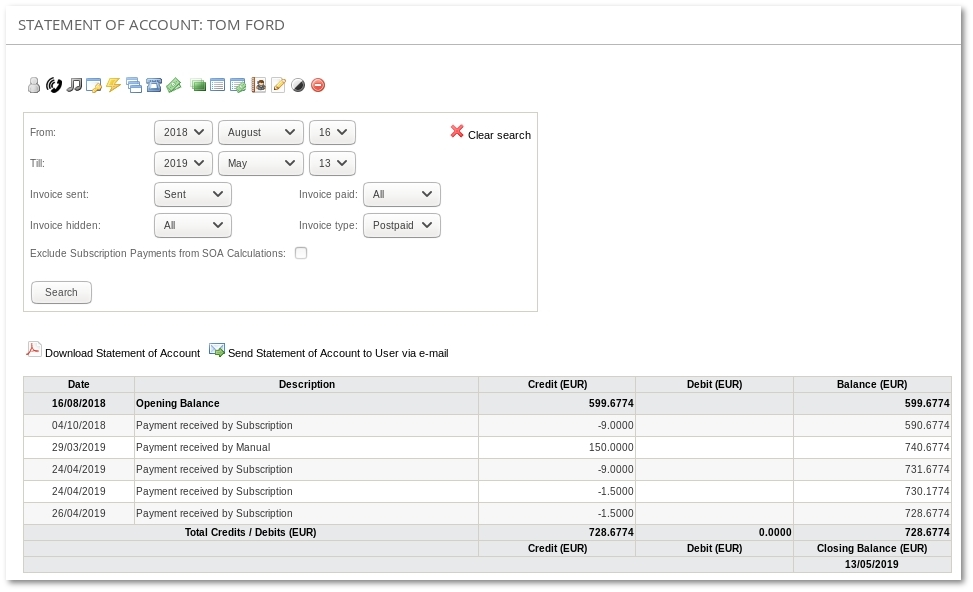This screenshot has width=973, height=592.
Task: Expand the Invoice paid dropdown
Action: click(401, 195)
